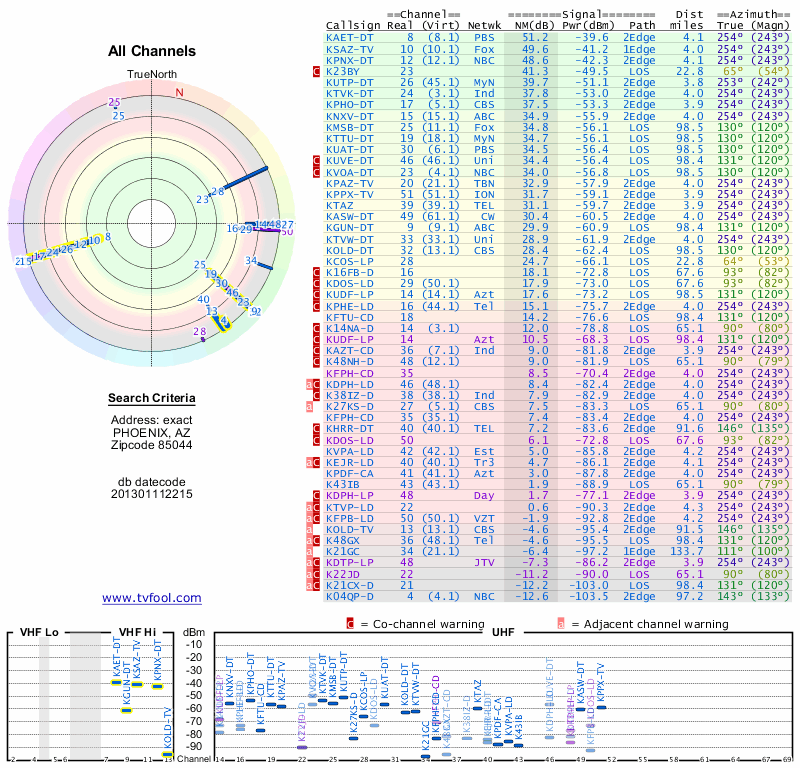800x768 pixels.
Task: Click the red co-channel legend icon
Action: [350, 624]
